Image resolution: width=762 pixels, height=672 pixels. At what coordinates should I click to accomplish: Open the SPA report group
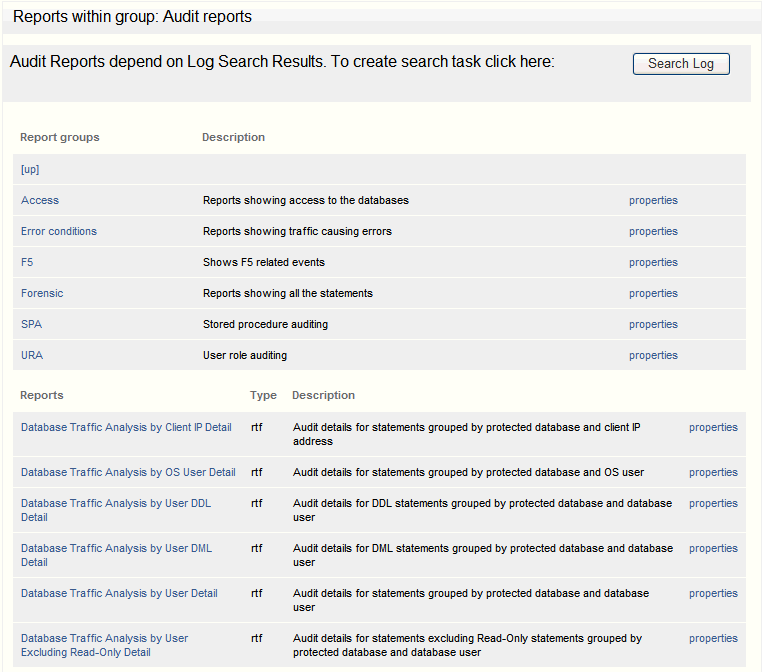32,325
